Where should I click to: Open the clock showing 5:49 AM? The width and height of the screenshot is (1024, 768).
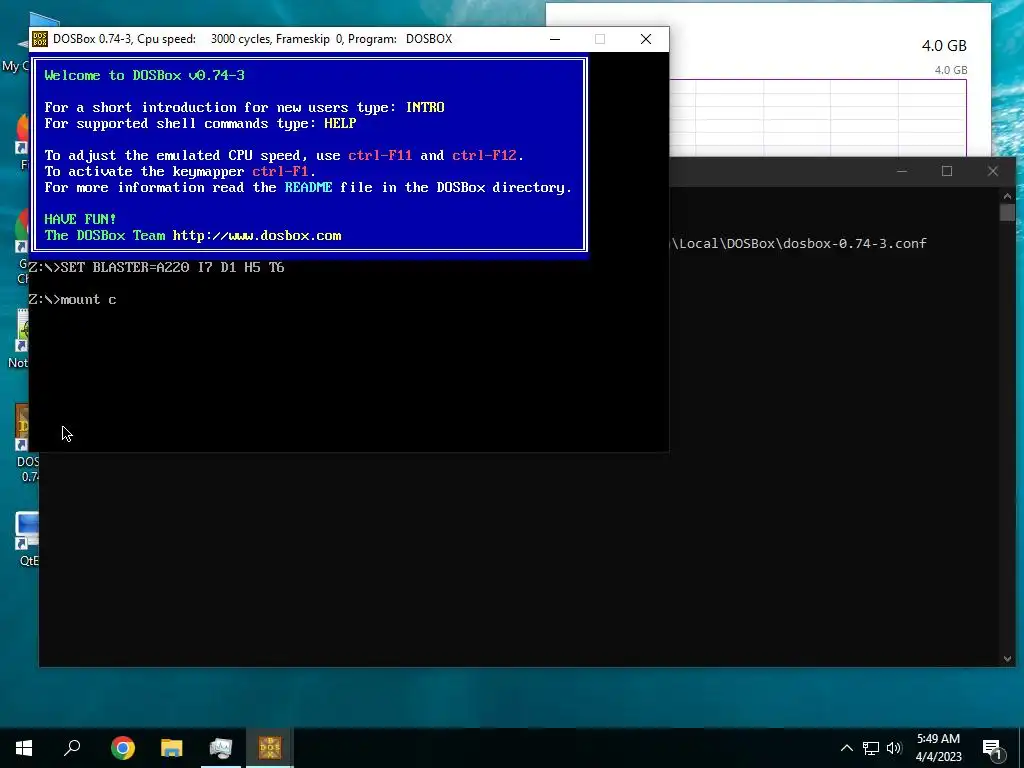(938, 748)
